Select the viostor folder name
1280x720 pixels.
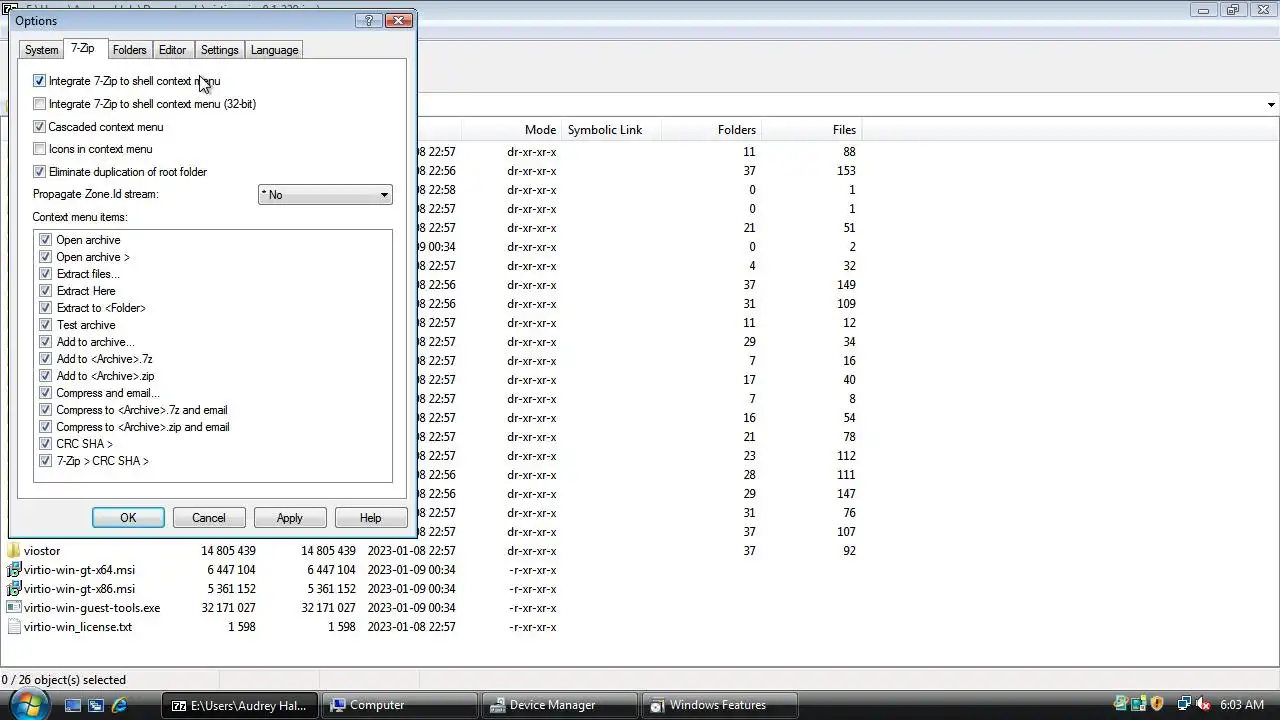click(x=42, y=551)
